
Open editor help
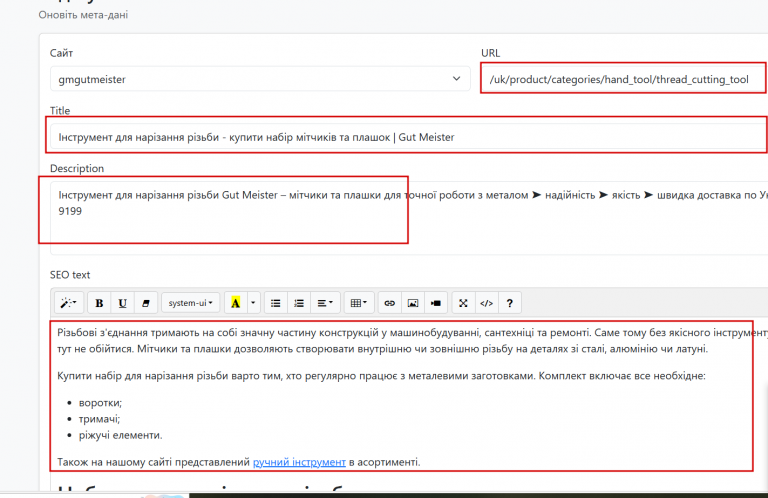point(509,303)
